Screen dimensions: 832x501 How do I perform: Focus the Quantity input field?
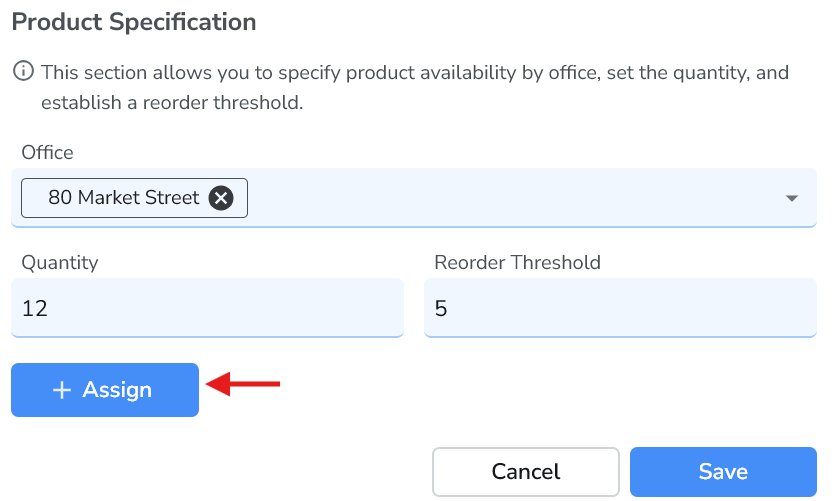(x=207, y=308)
